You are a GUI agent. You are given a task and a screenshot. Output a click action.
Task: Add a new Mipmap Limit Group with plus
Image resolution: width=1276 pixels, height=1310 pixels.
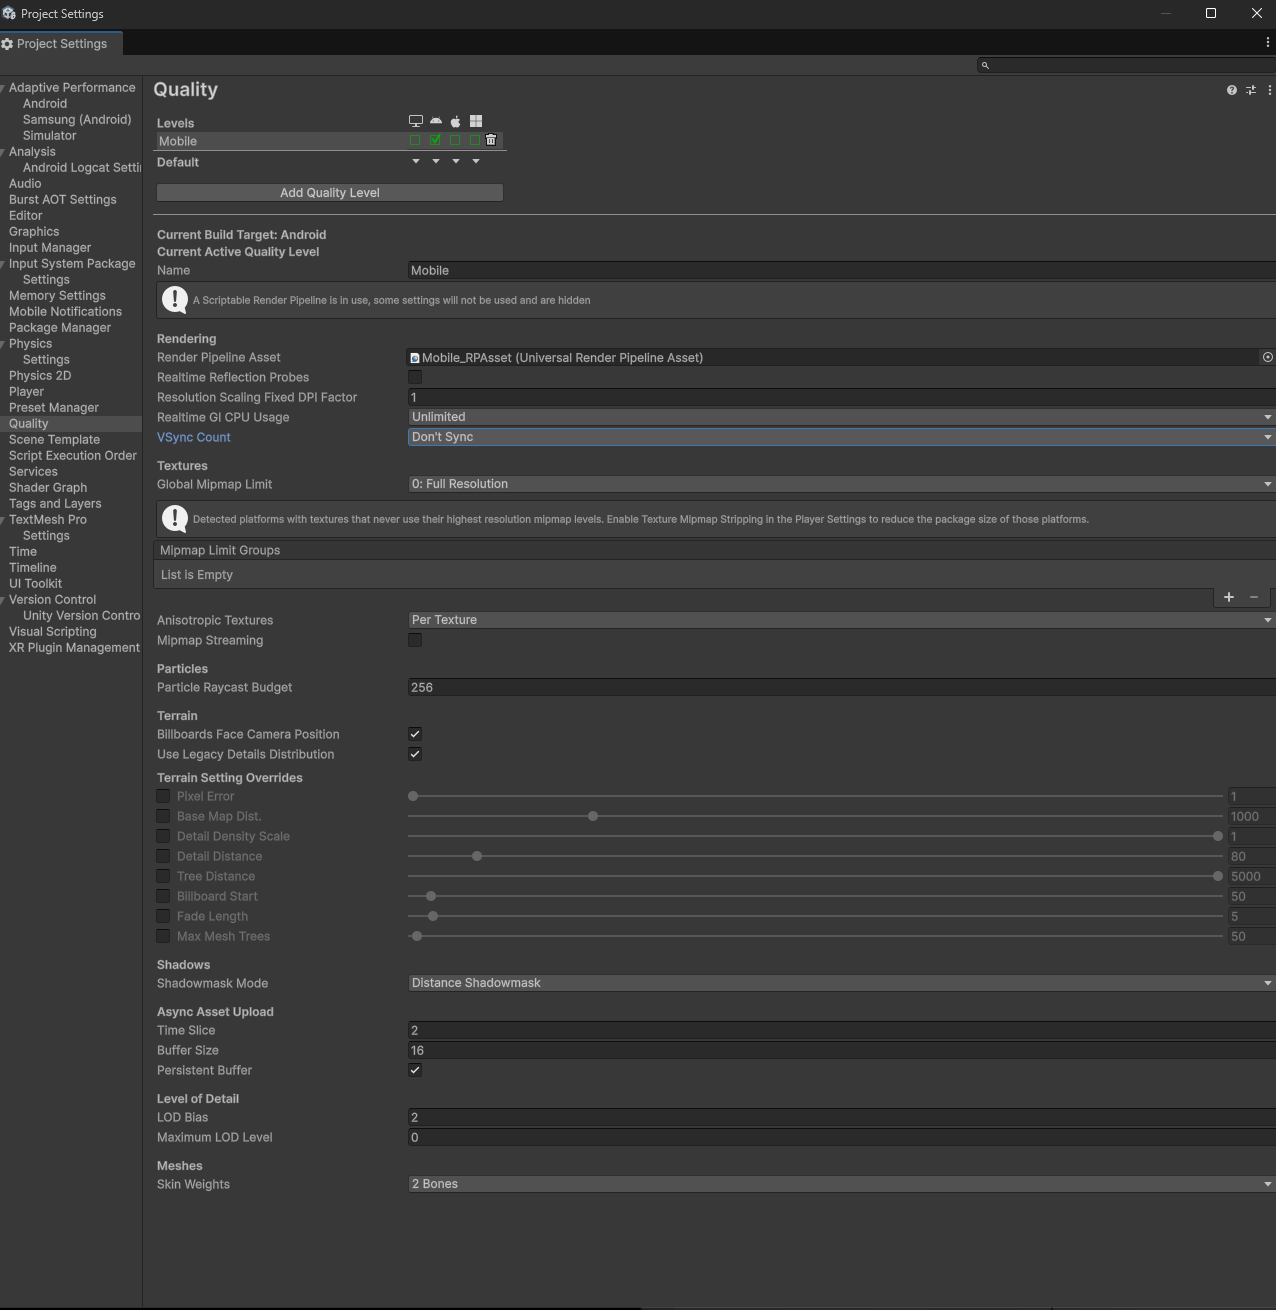[1229, 597]
